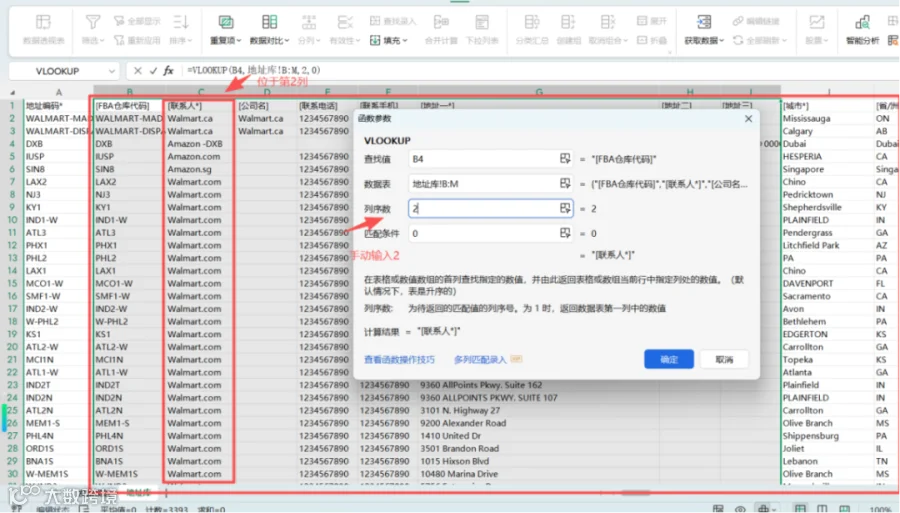Click 全部刷新 refresh all
Image resolution: width=900 pixels, height=513 pixels.
coord(760,40)
